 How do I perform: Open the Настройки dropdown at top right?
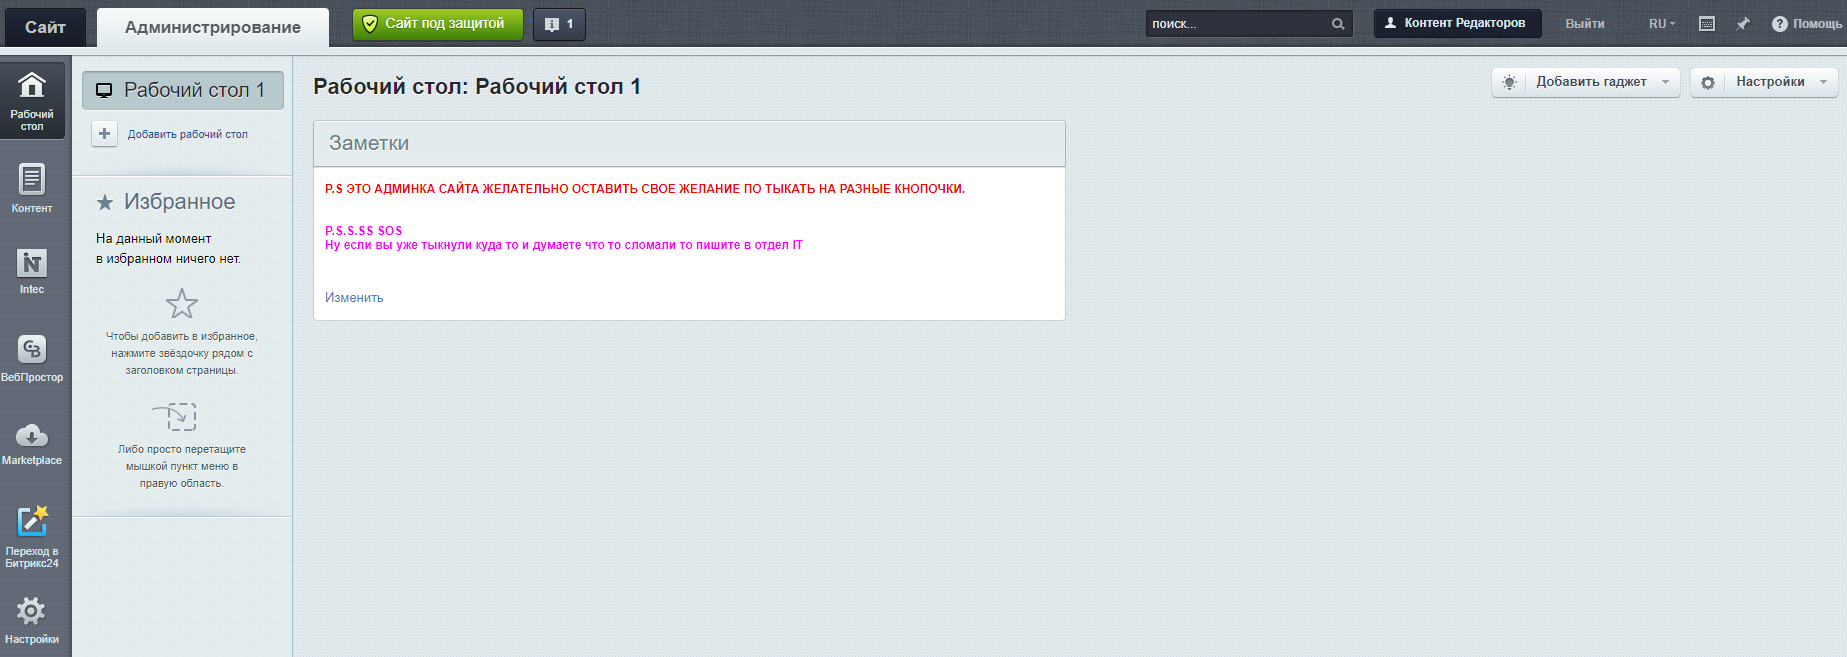tap(1764, 82)
